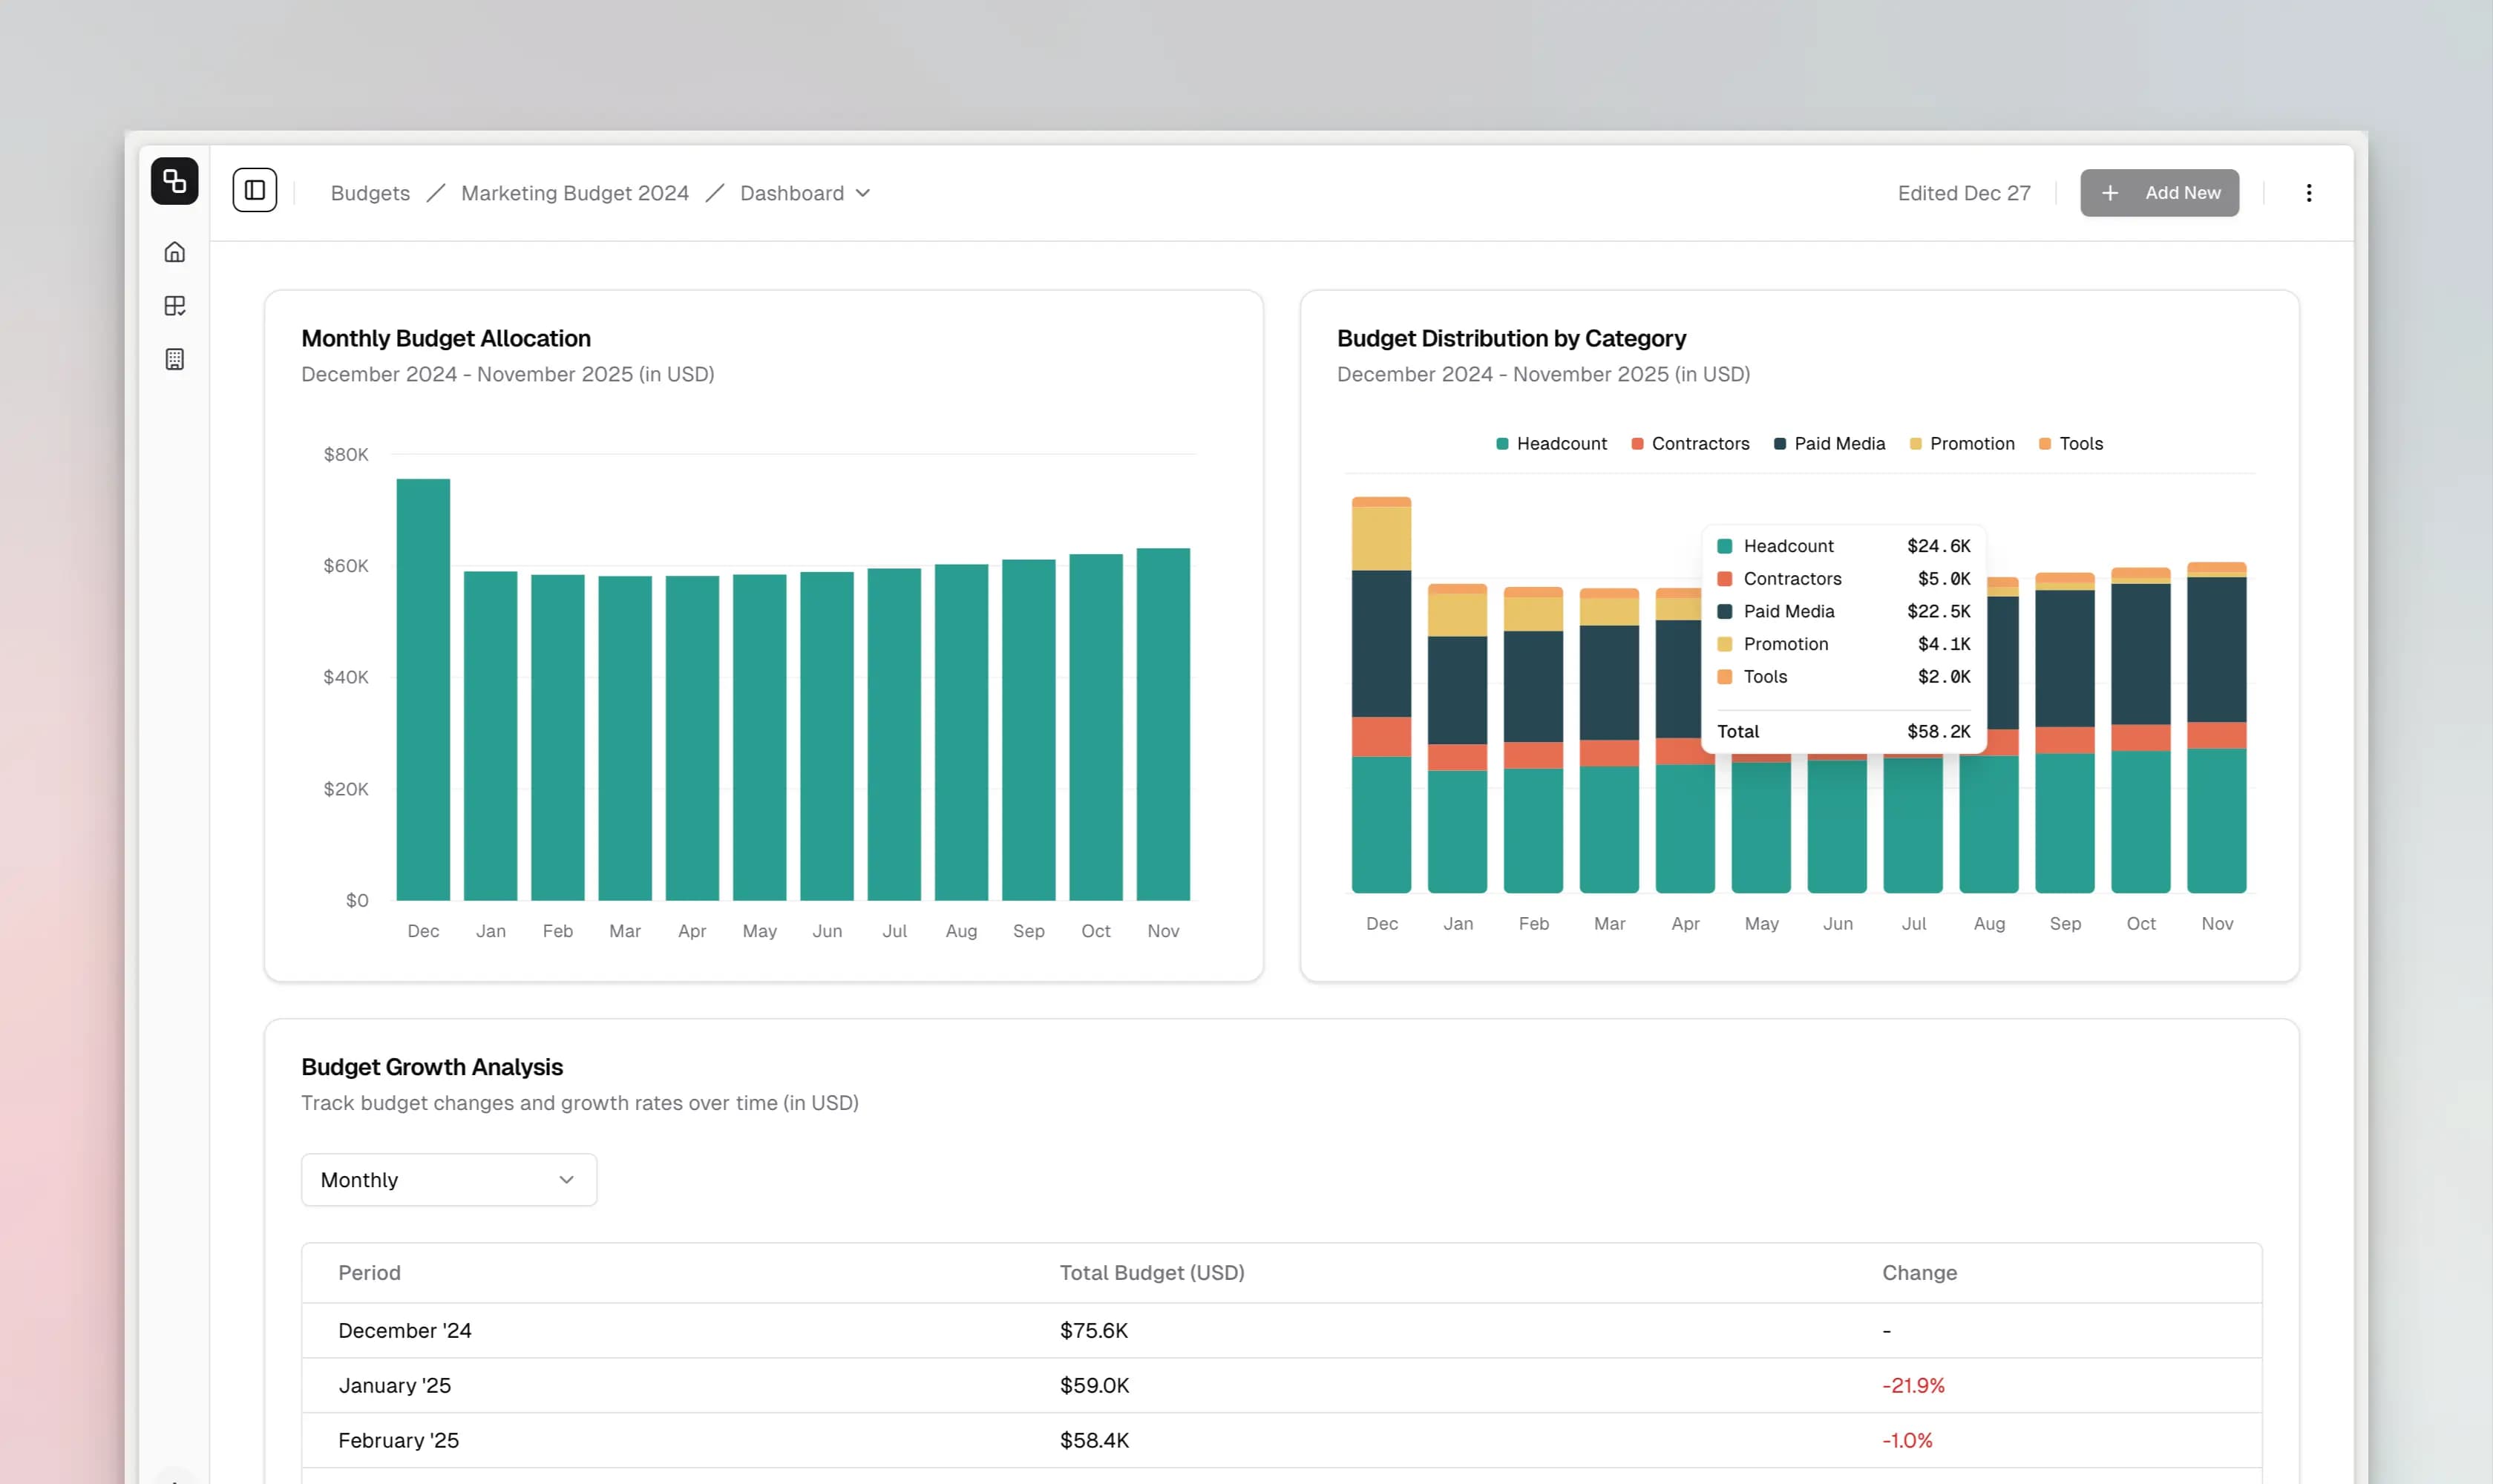The height and width of the screenshot is (1484, 2493).
Task: Click the breadcrumb home Budgets icon
Action: click(370, 193)
